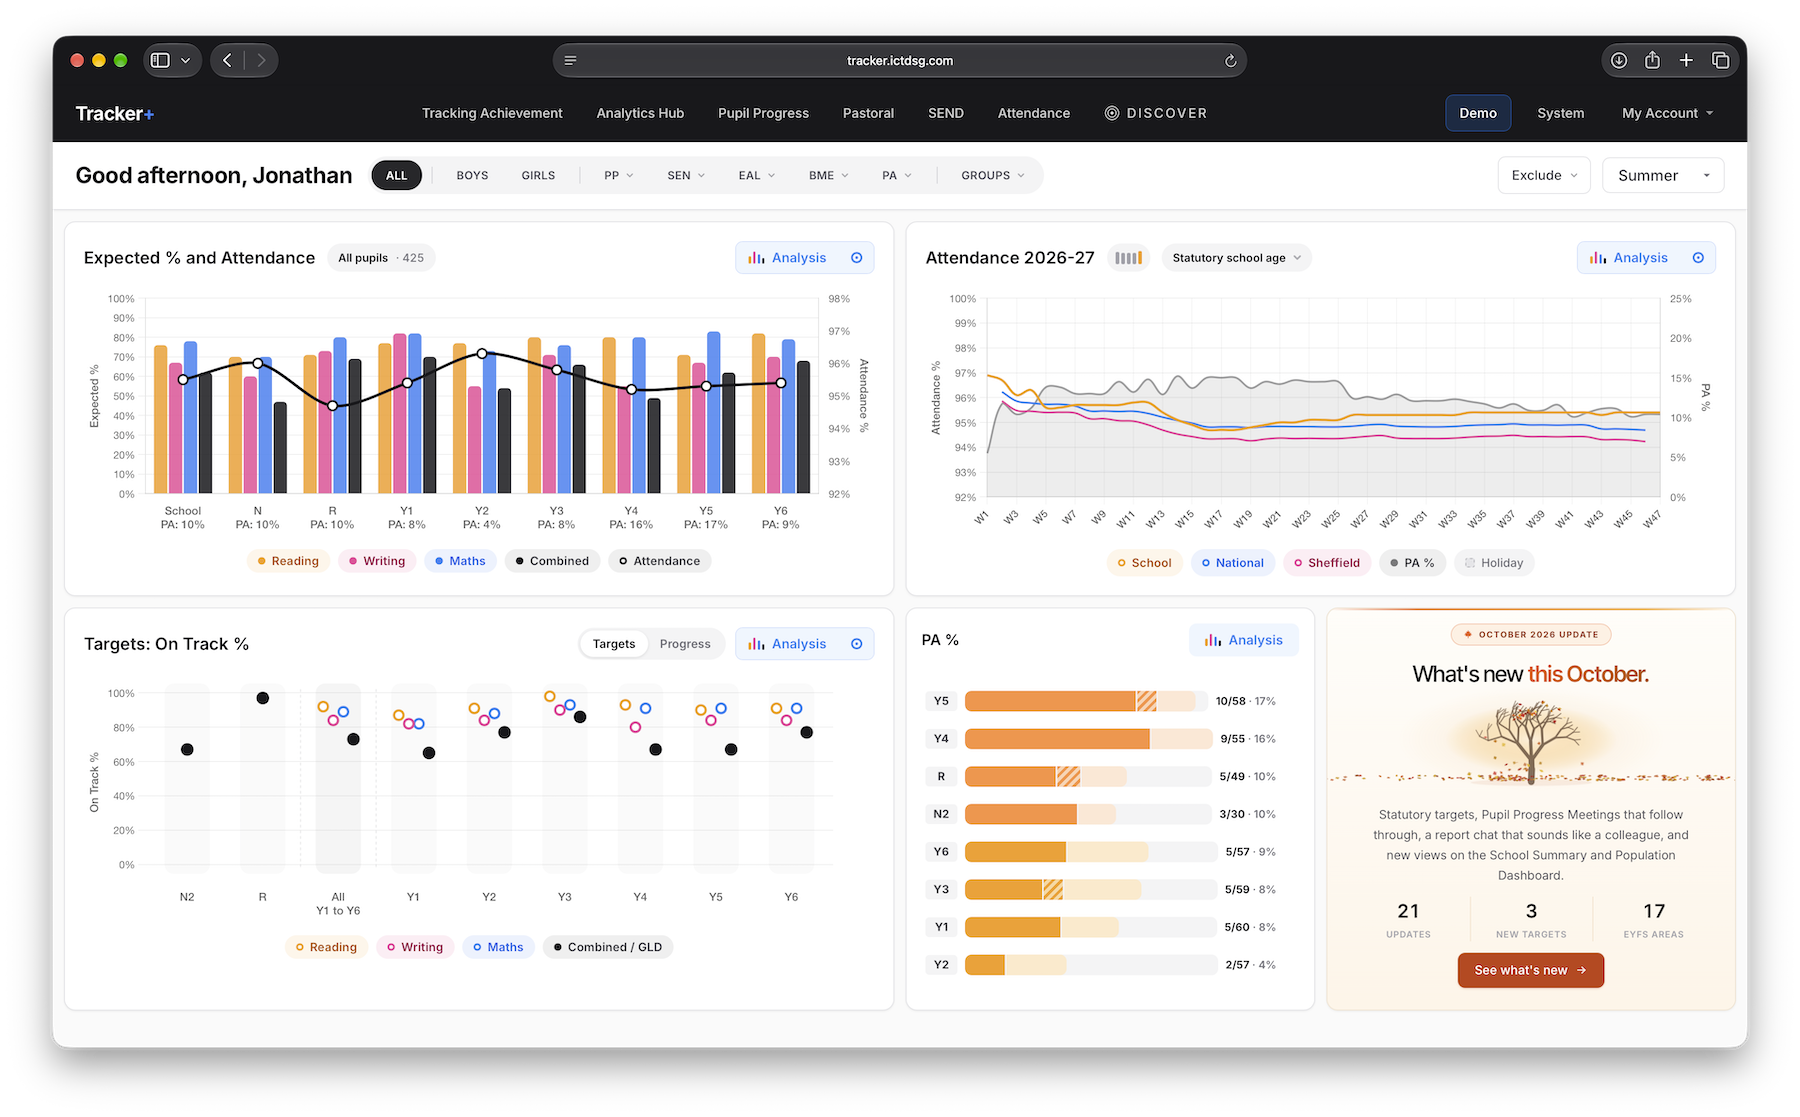Click the Safari share icon
Screen dimensions: 1800x1117
[1653, 60]
